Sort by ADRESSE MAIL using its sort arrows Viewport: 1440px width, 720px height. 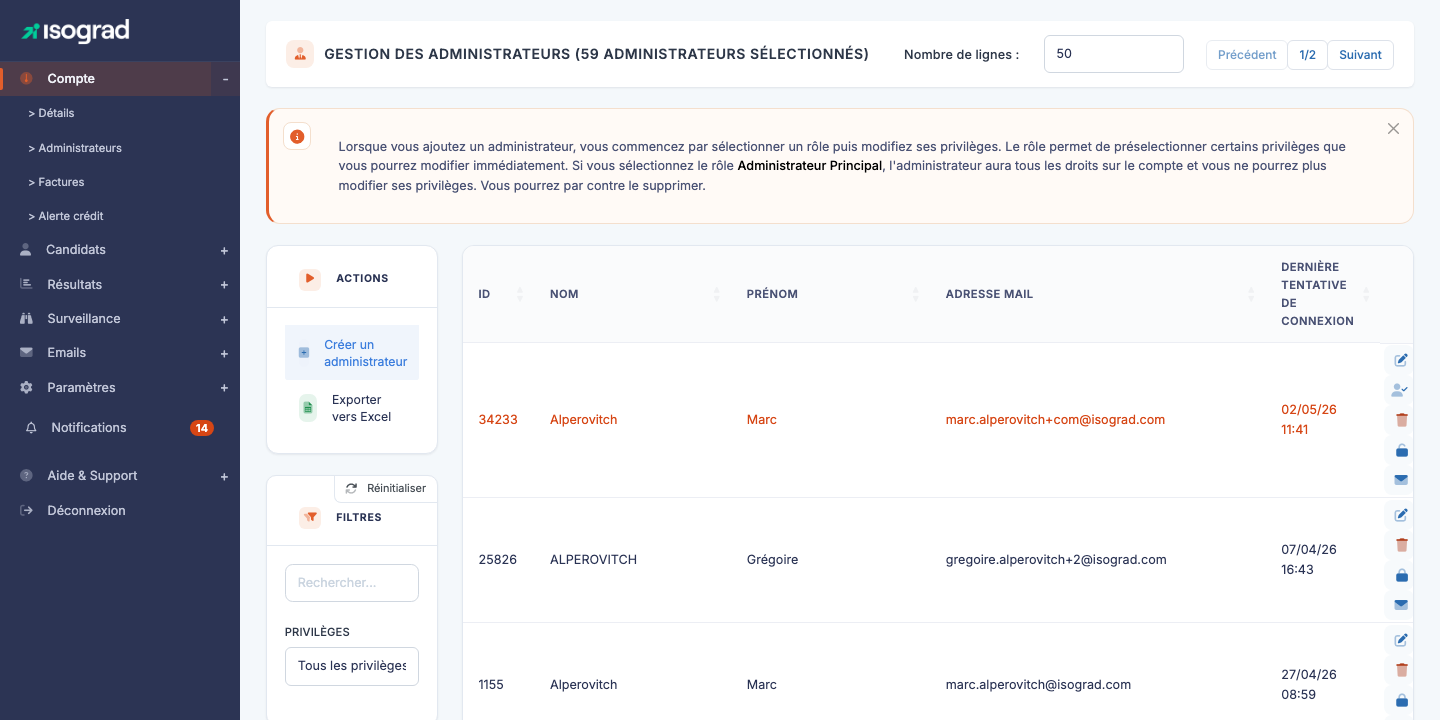point(1250,294)
